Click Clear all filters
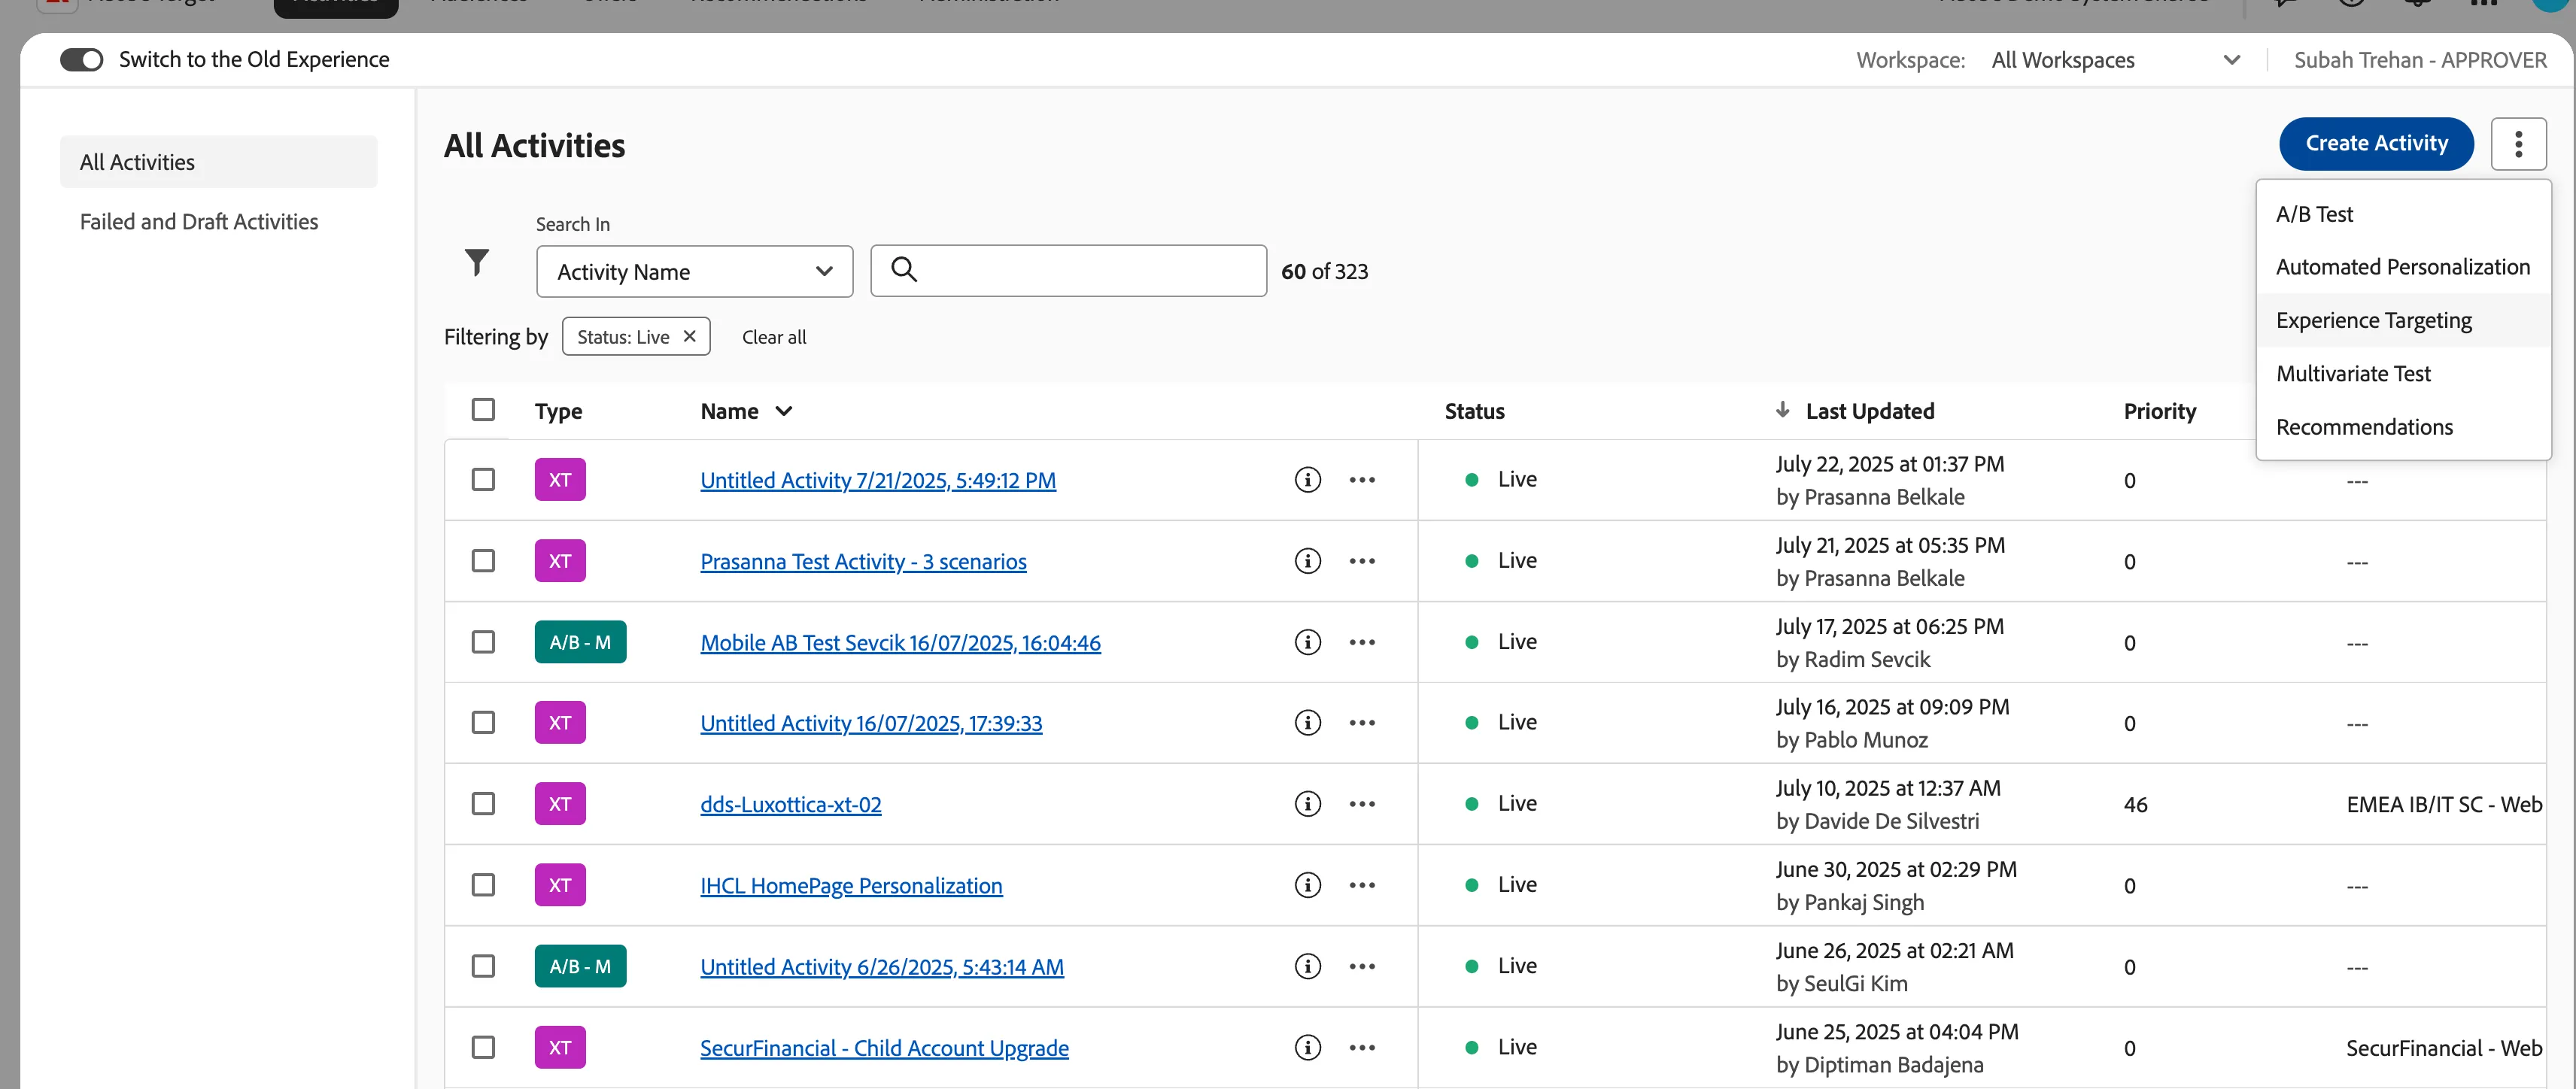2576x1089 pixels. pos(774,337)
